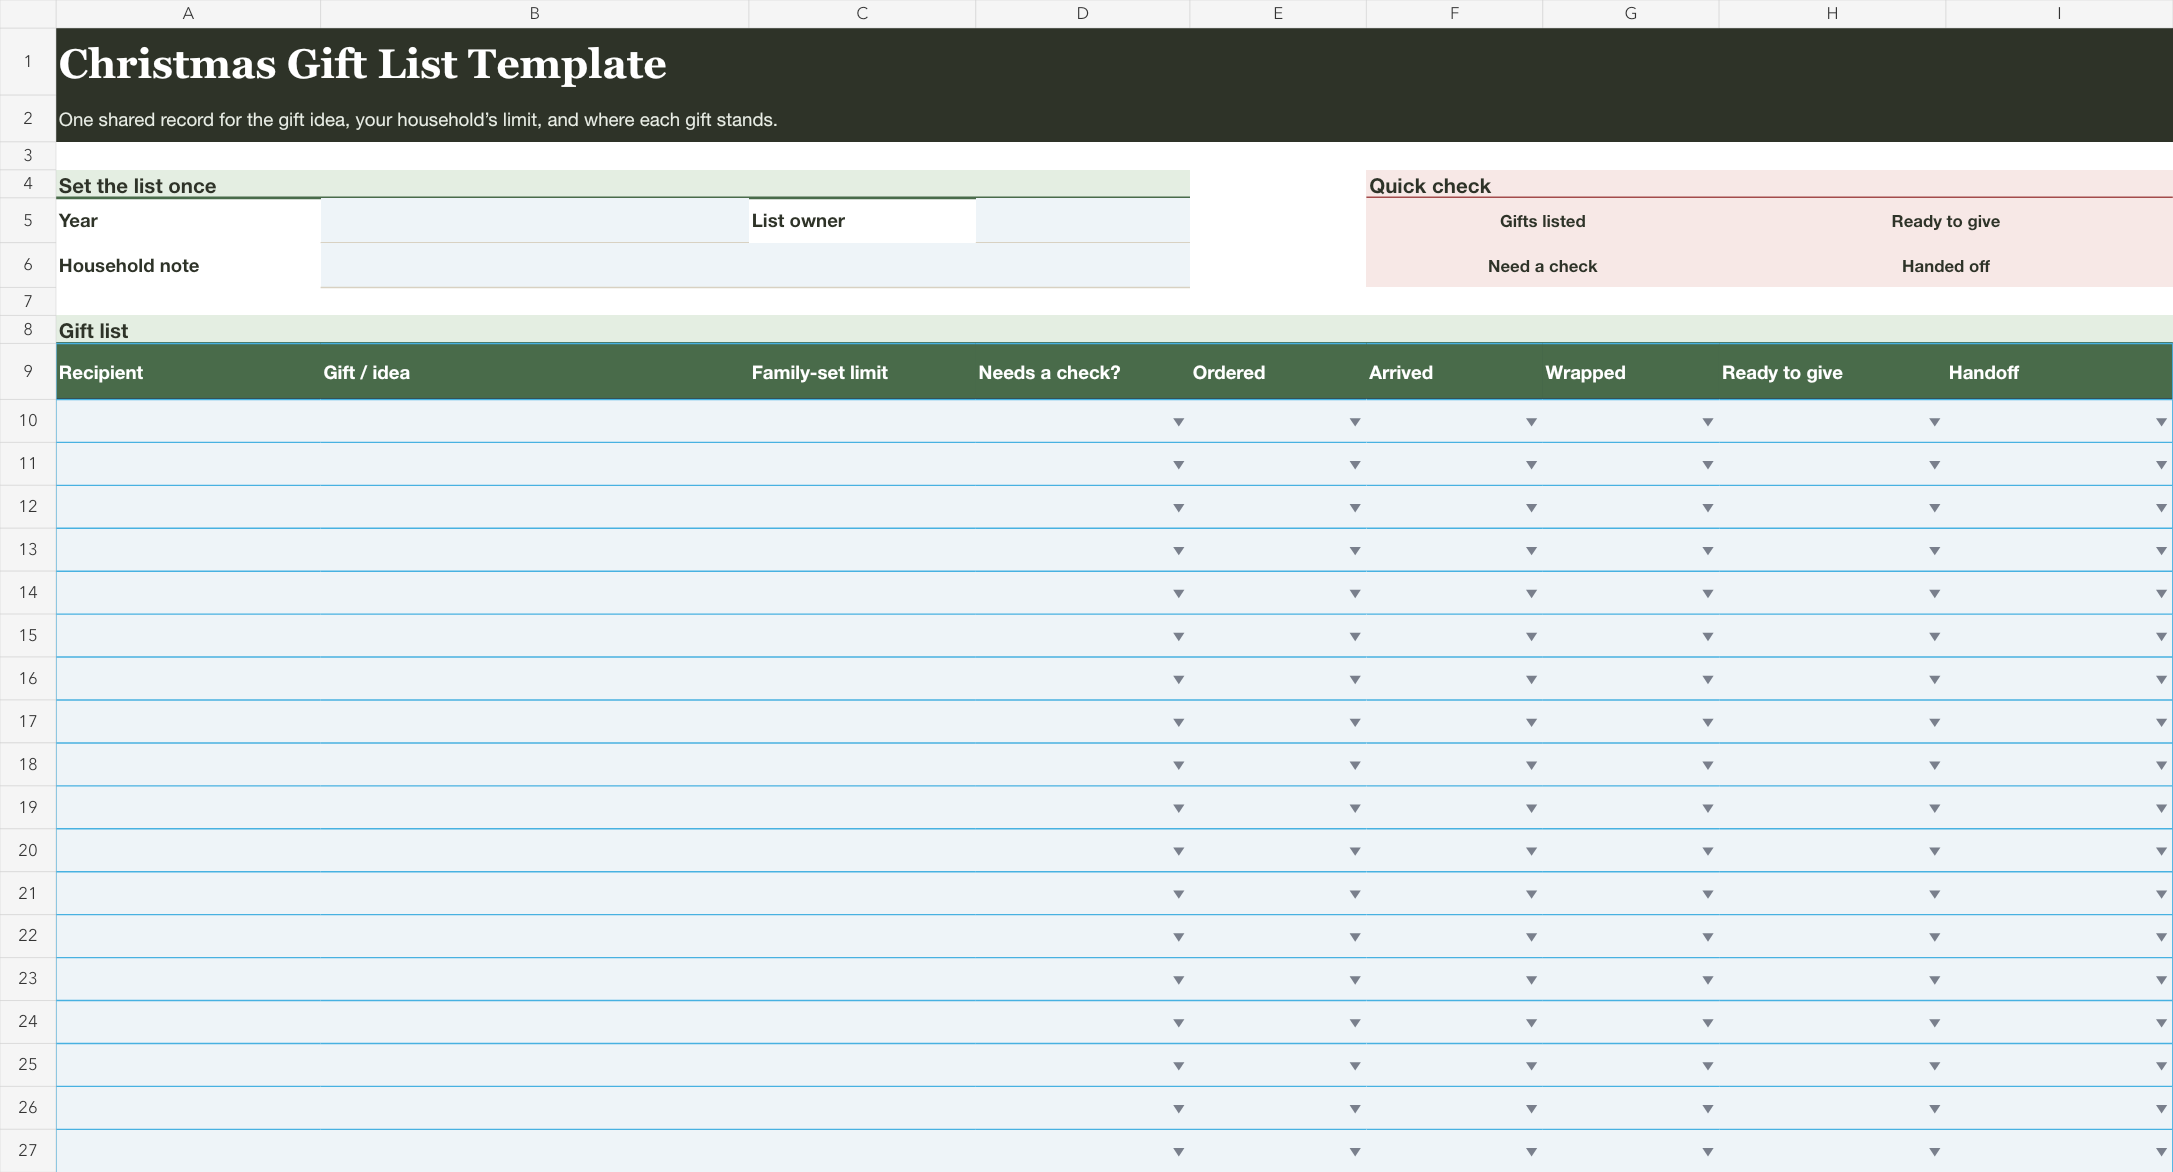Select column A header
The image size is (2173, 1172).
tap(188, 14)
